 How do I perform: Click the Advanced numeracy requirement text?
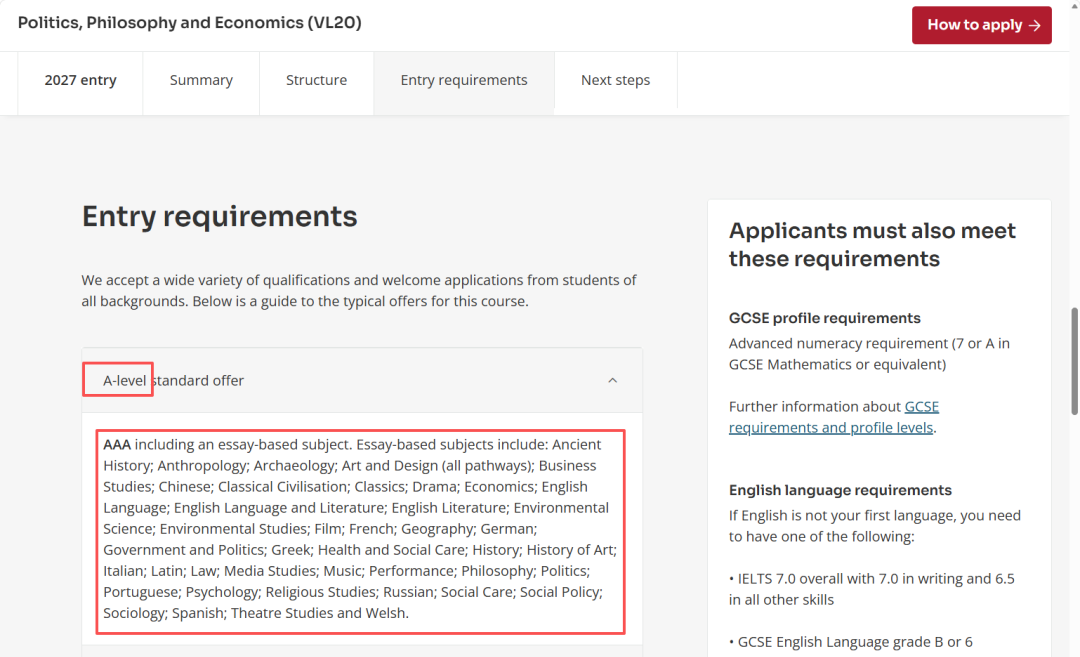869,354
